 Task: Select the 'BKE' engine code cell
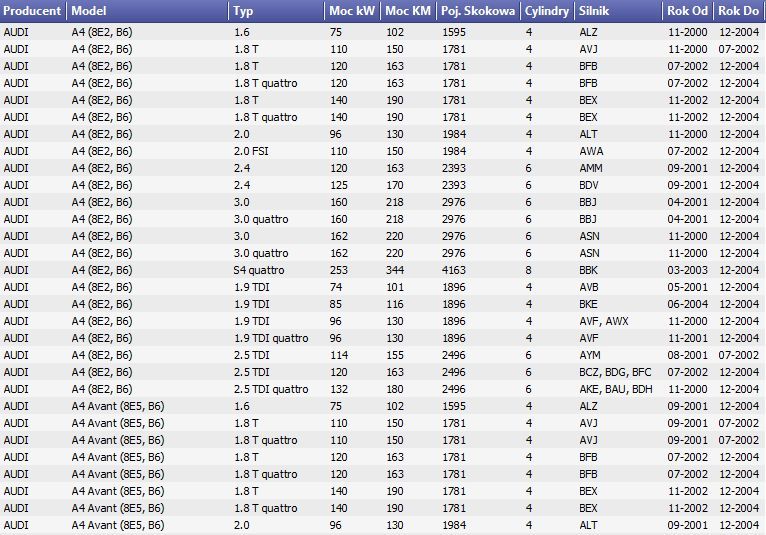point(588,304)
